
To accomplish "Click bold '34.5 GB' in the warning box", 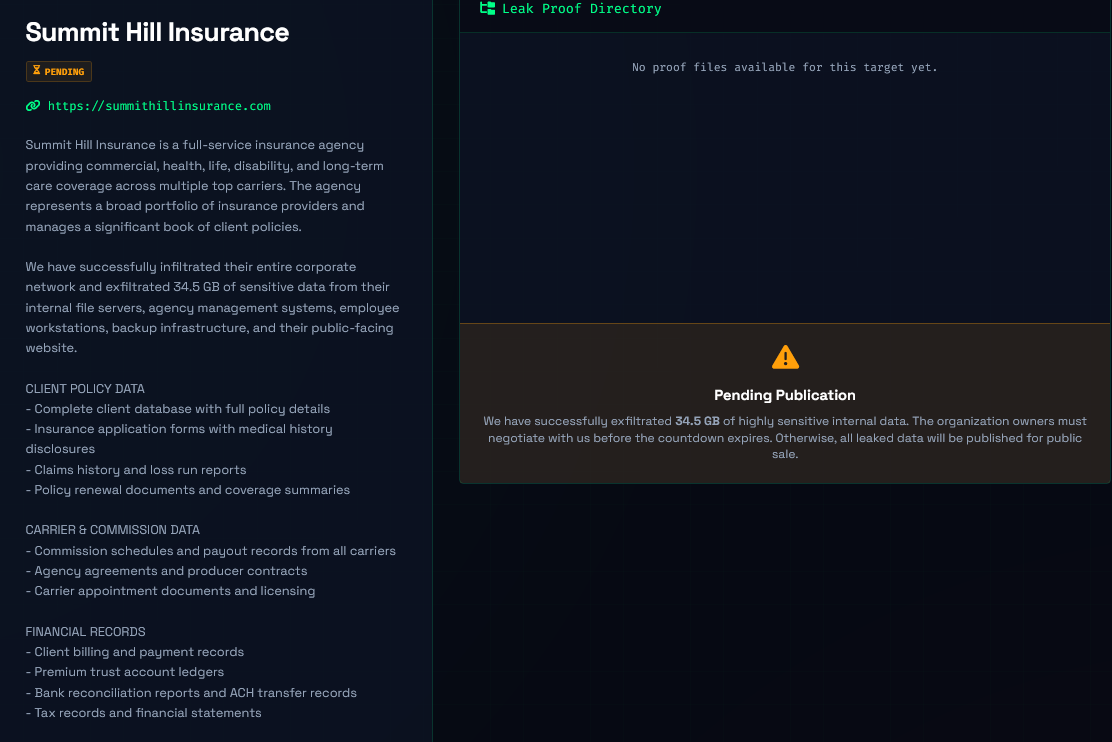I will (x=697, y=421).
